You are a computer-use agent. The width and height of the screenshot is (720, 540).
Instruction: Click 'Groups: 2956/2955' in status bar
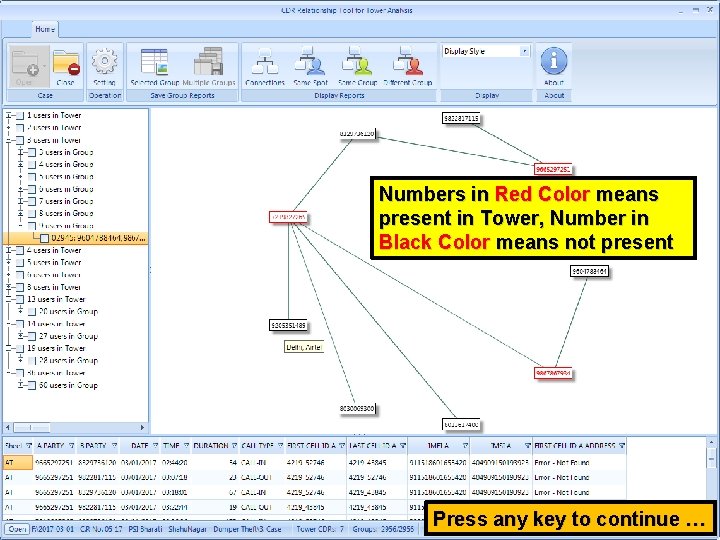[x=383, y=529]
